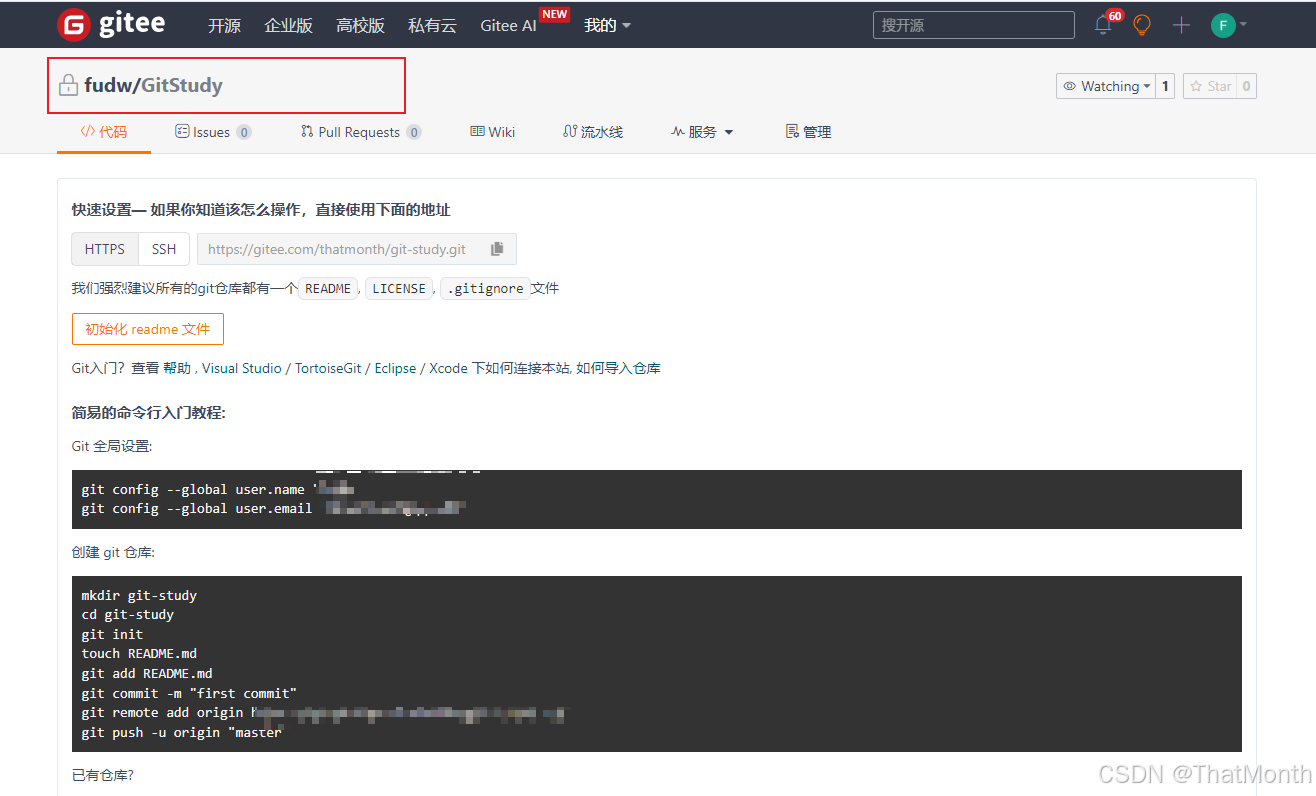Click the 'git commit -m "first commit"' line
The height and width of the screenshot is (796, 1316).
189,693
